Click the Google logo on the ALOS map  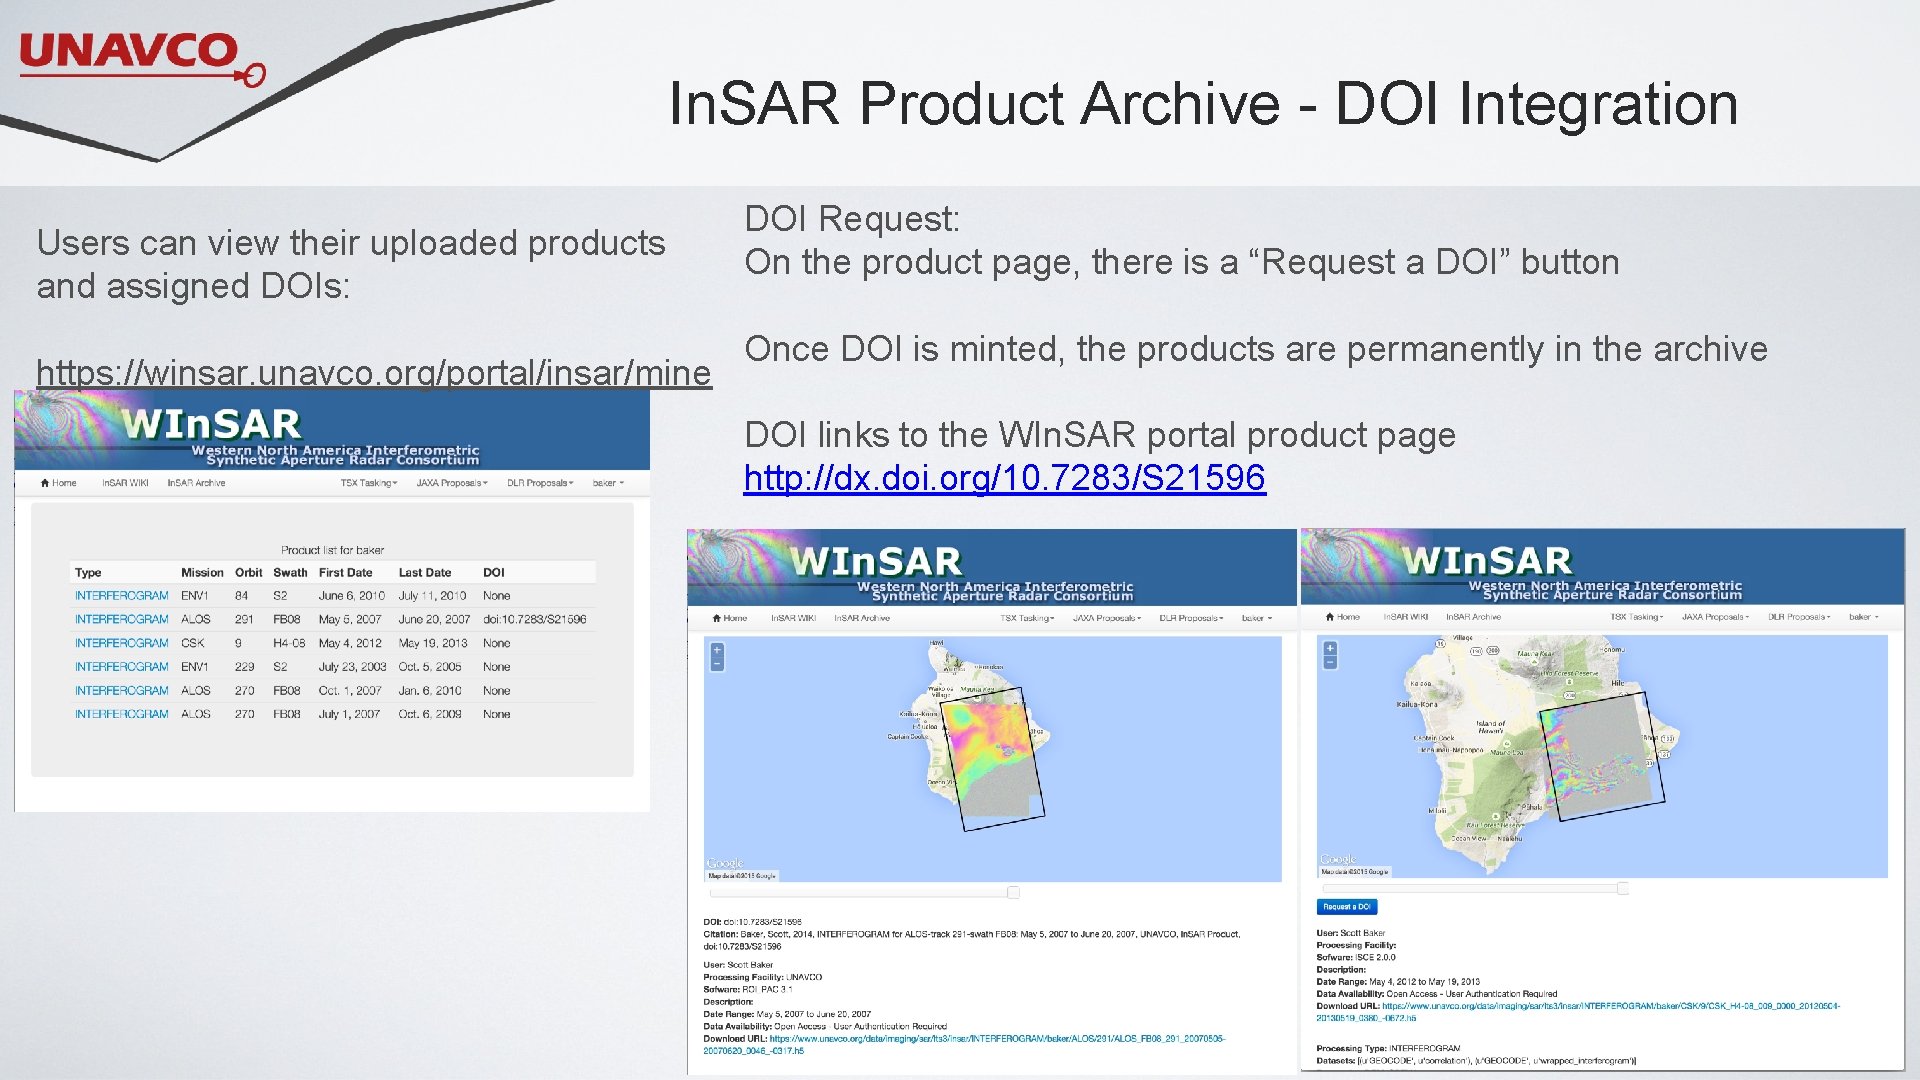tap(725, 863)
